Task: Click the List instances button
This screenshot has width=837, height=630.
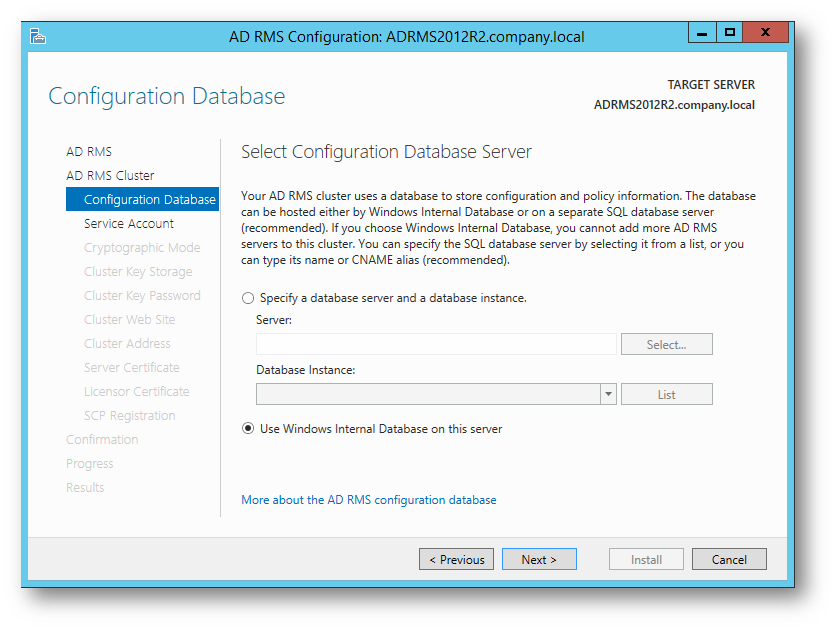Action: [x=667, y=394]
